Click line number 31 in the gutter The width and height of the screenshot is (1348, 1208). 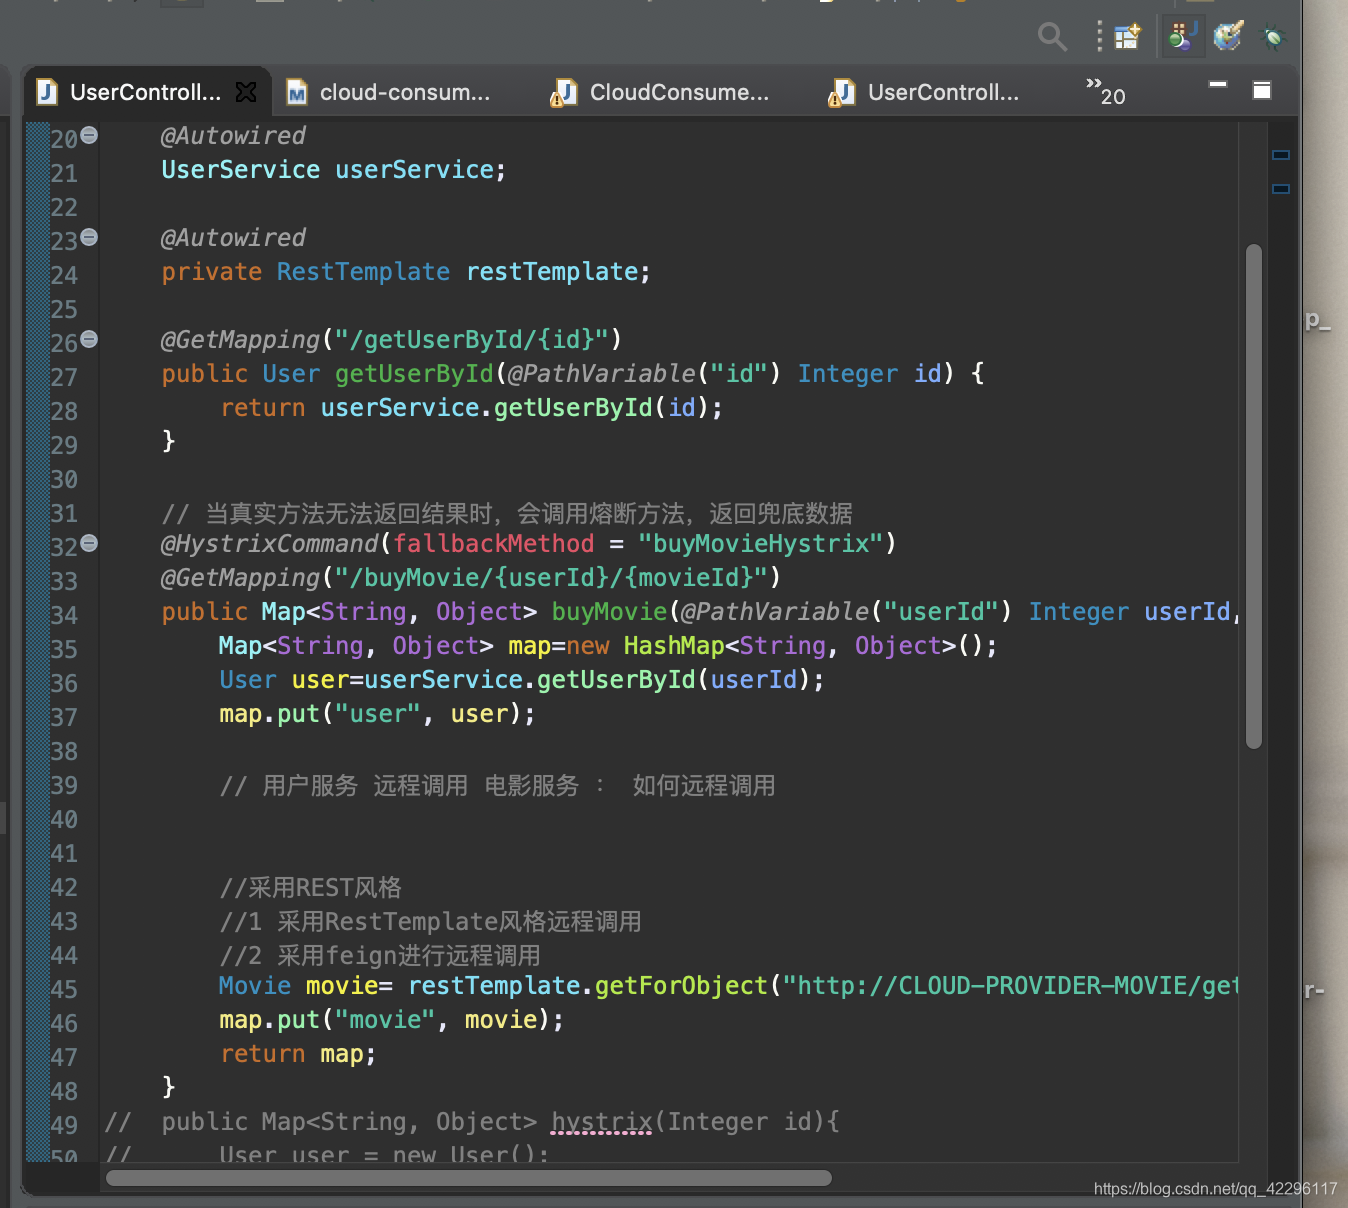[64, 513]
